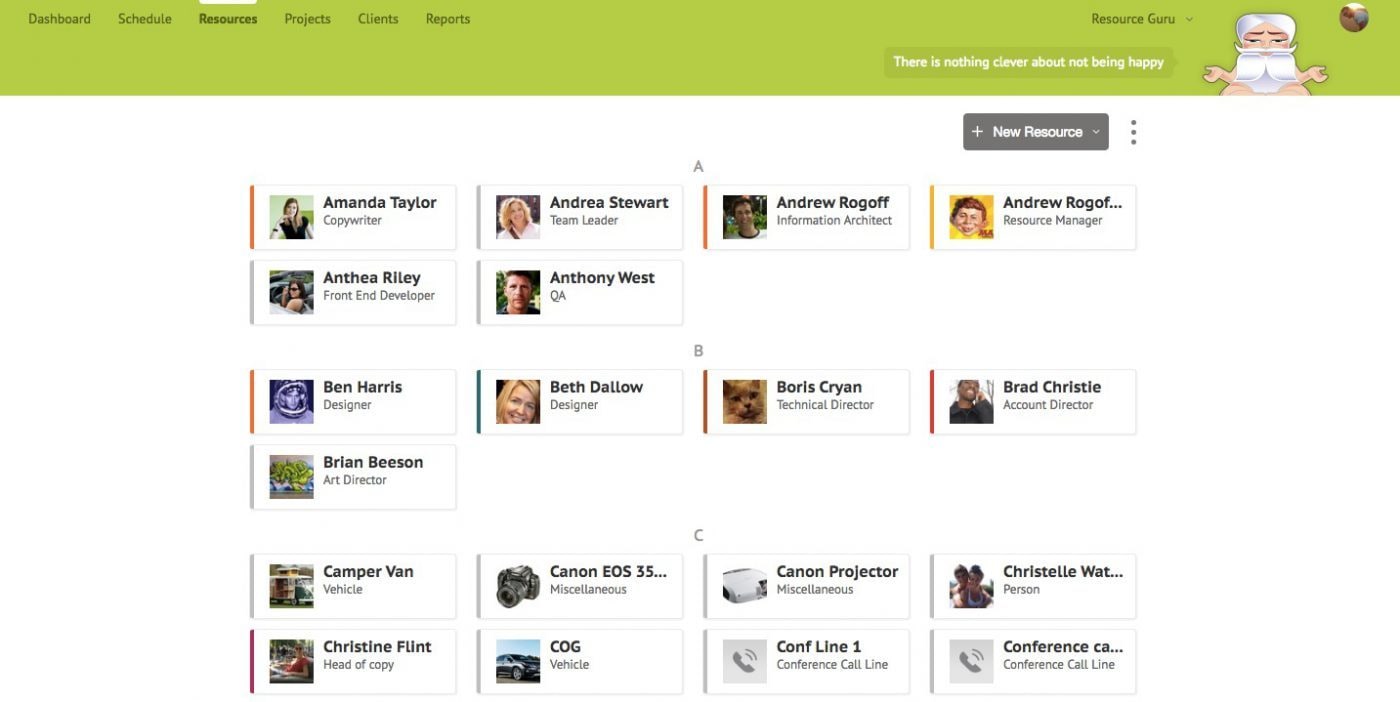
Task: Click the user profile avatar icon
Action: click(x=1354, y=18)
